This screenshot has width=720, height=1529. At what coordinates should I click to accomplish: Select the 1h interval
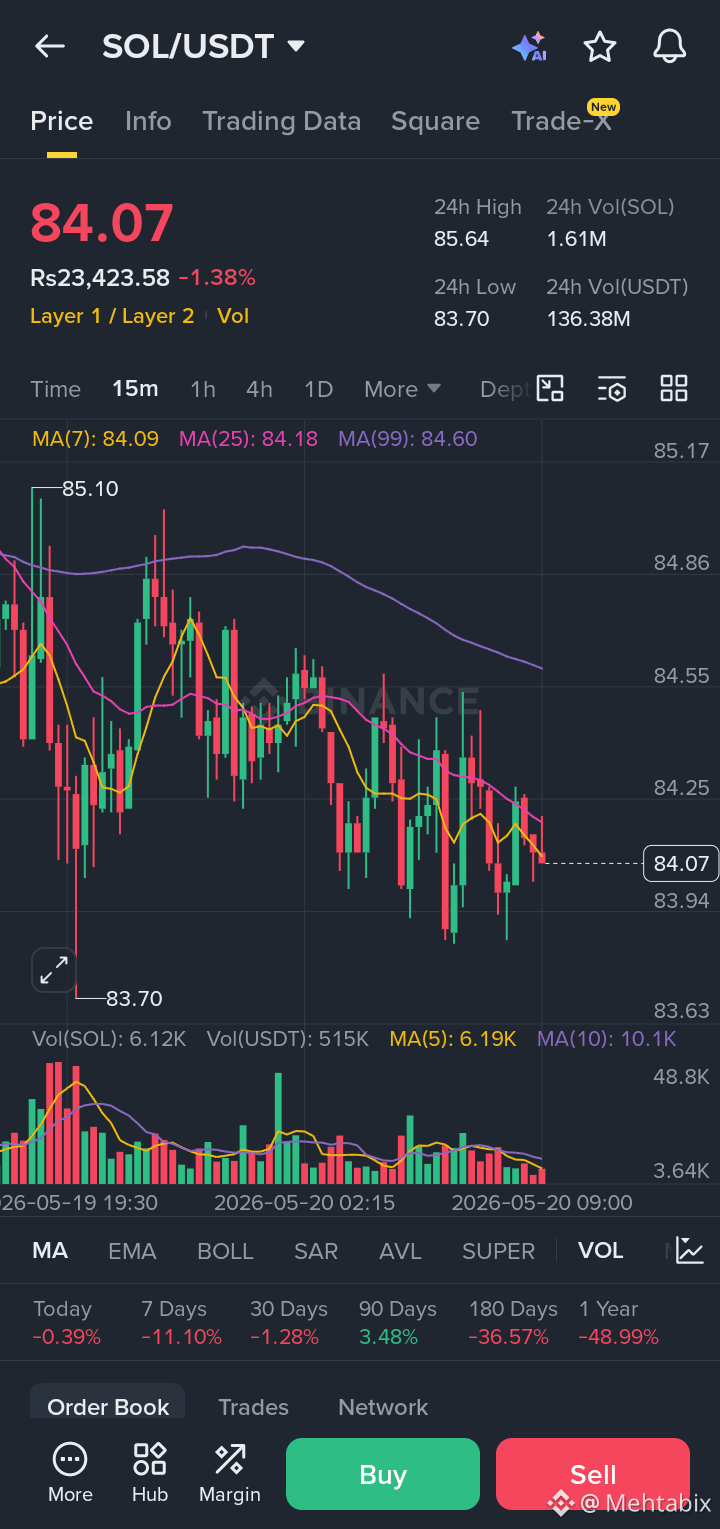[x=203, y=389]
